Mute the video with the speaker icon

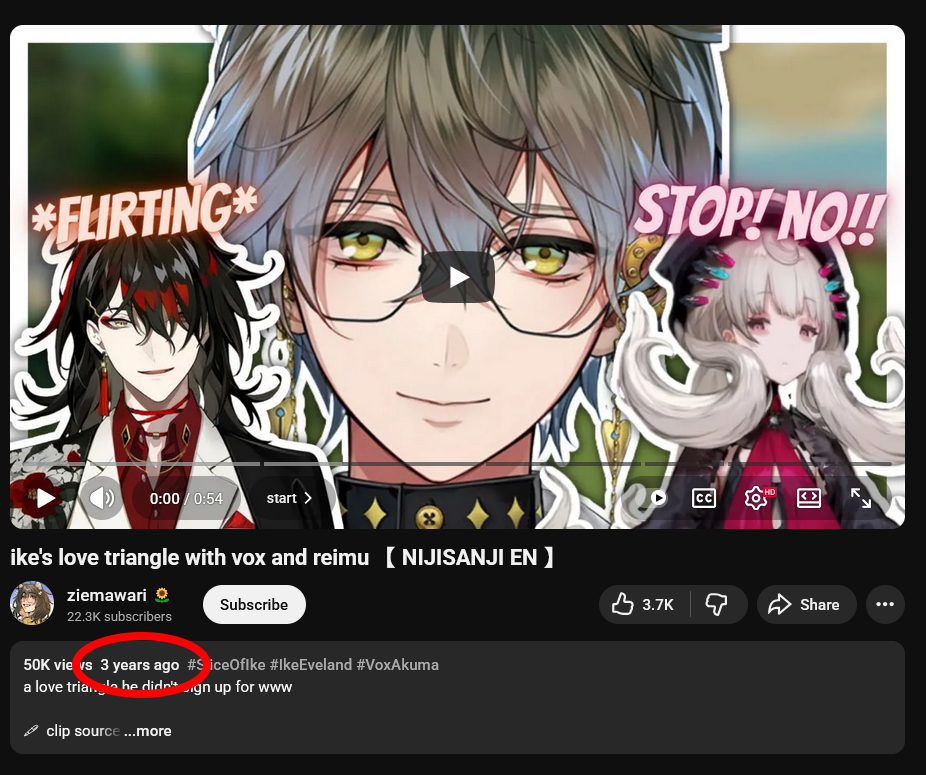tap(102, 499)
